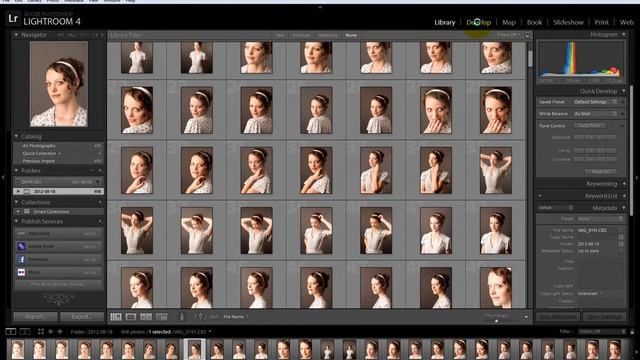The image size is (640, 360).
Task: Click the lock icon in Library Filter bar
Action: [528, 36]
